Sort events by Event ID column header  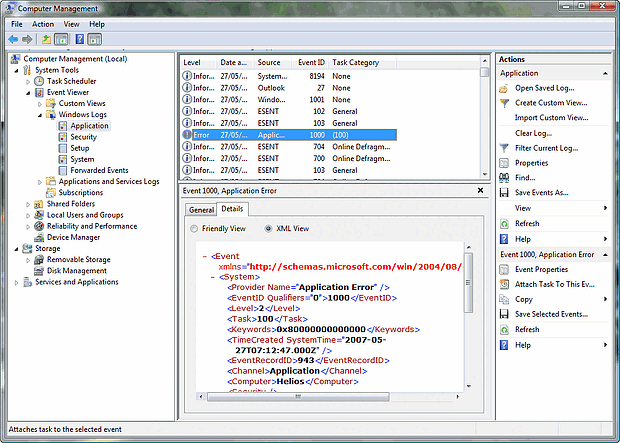click(311, 62)
